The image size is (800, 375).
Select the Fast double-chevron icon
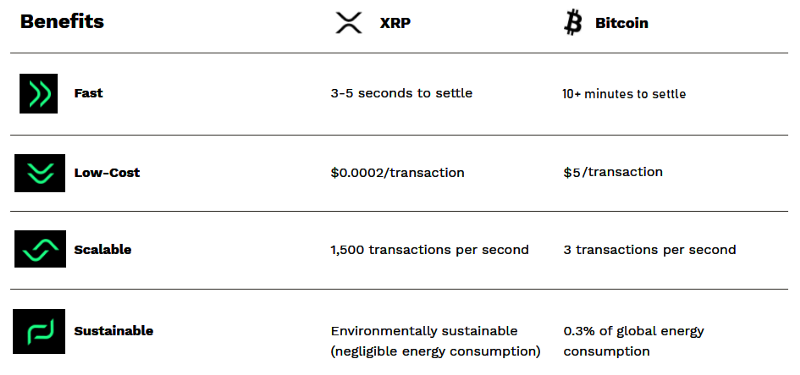(39, 93)
